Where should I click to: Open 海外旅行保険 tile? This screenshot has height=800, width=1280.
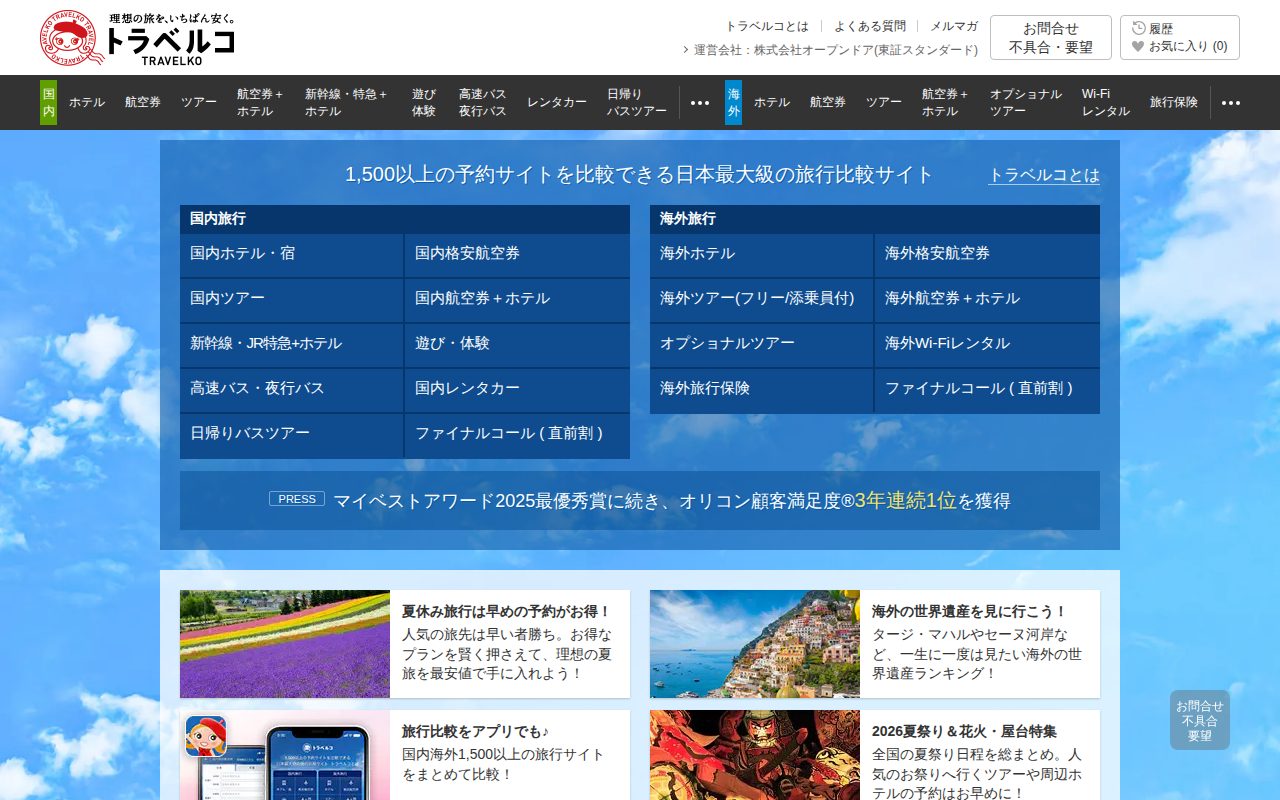[761, 390]
